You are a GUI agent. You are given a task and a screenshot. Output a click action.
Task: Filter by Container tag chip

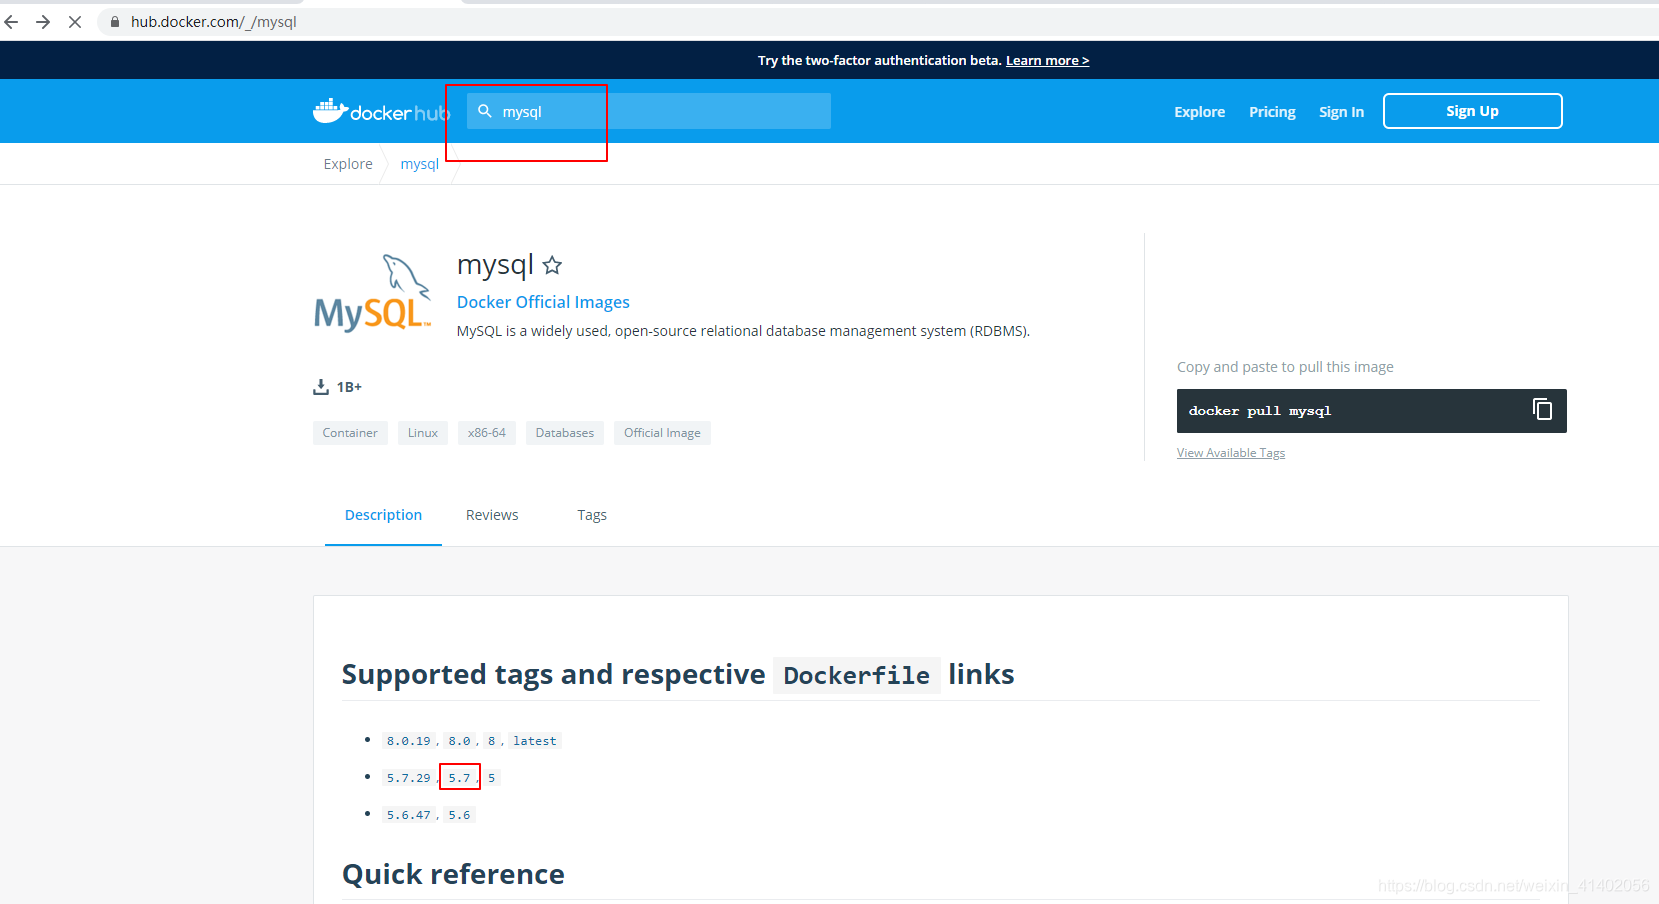[x=350, y=433]
